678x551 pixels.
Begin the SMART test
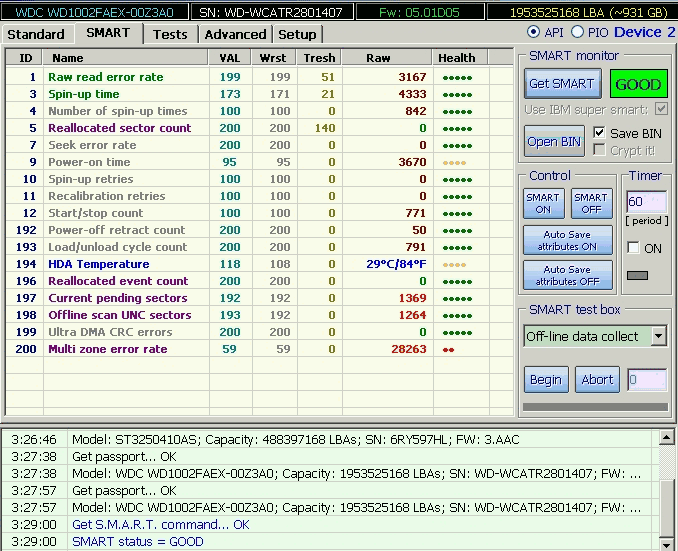[x=546, y=380]
